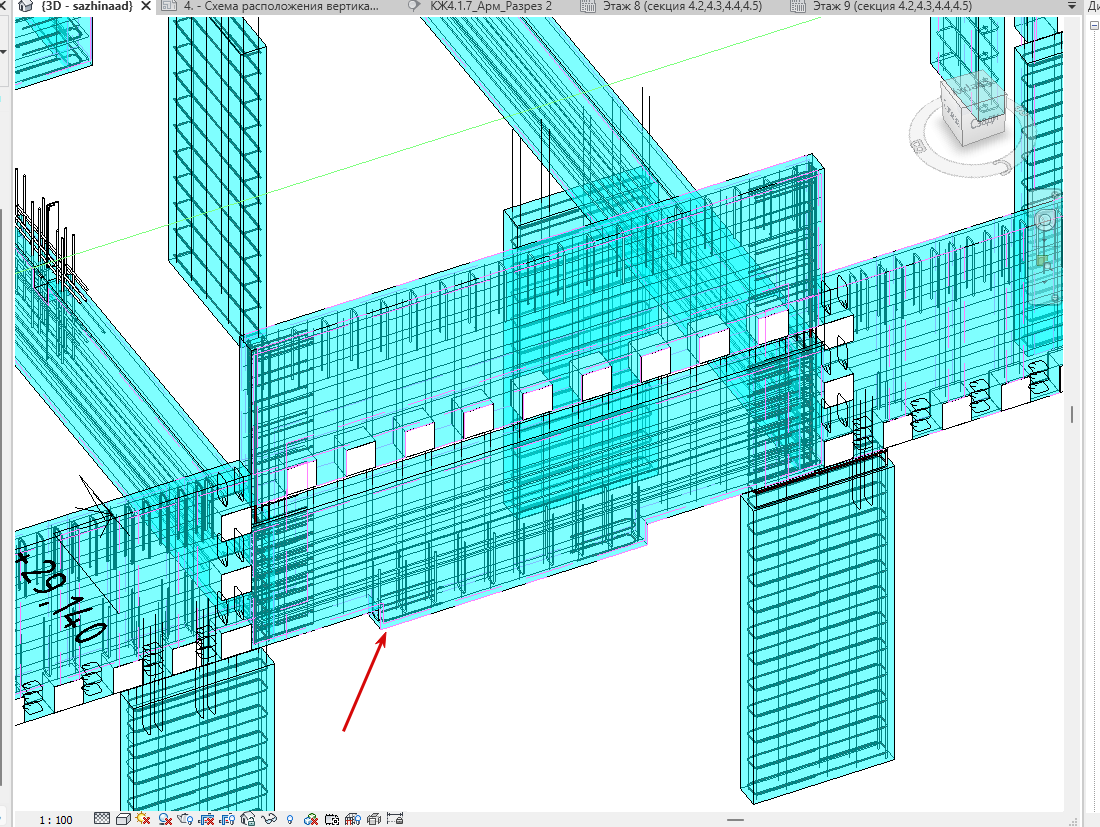This screenshot has width=1100, height=827.
Task: Click Temporary View Properties icon
Action: pos(332,819)
